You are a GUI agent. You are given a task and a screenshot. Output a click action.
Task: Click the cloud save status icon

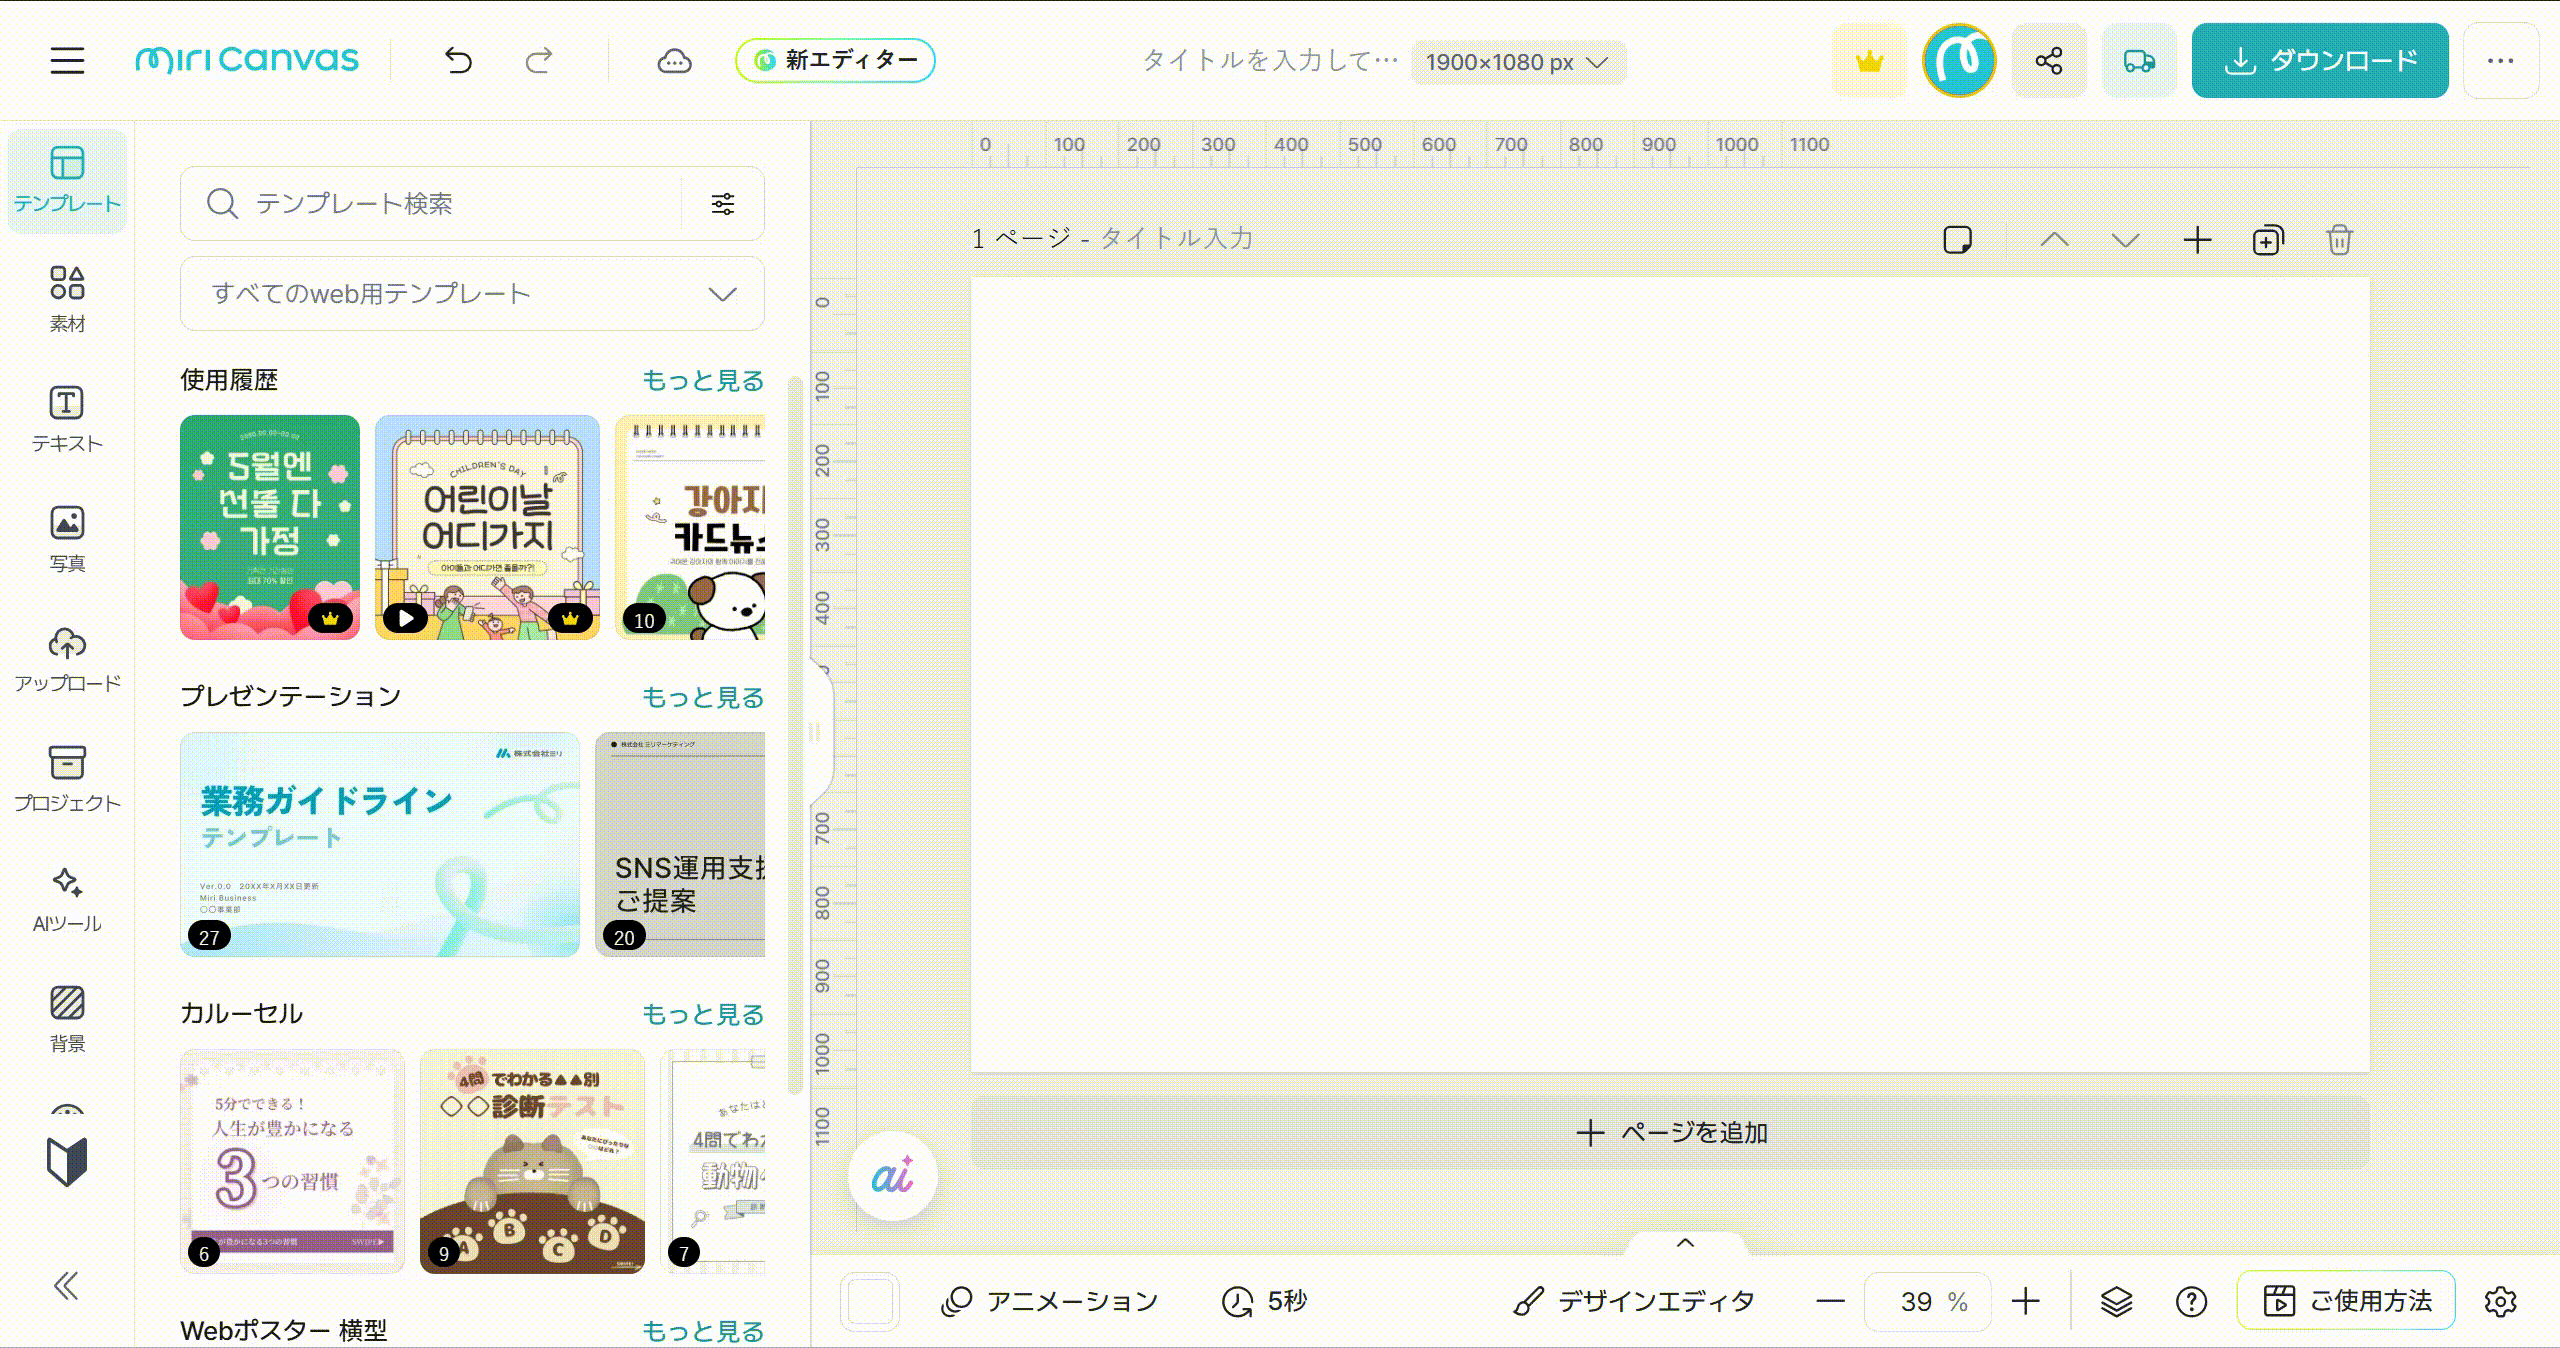coord(674,61)
